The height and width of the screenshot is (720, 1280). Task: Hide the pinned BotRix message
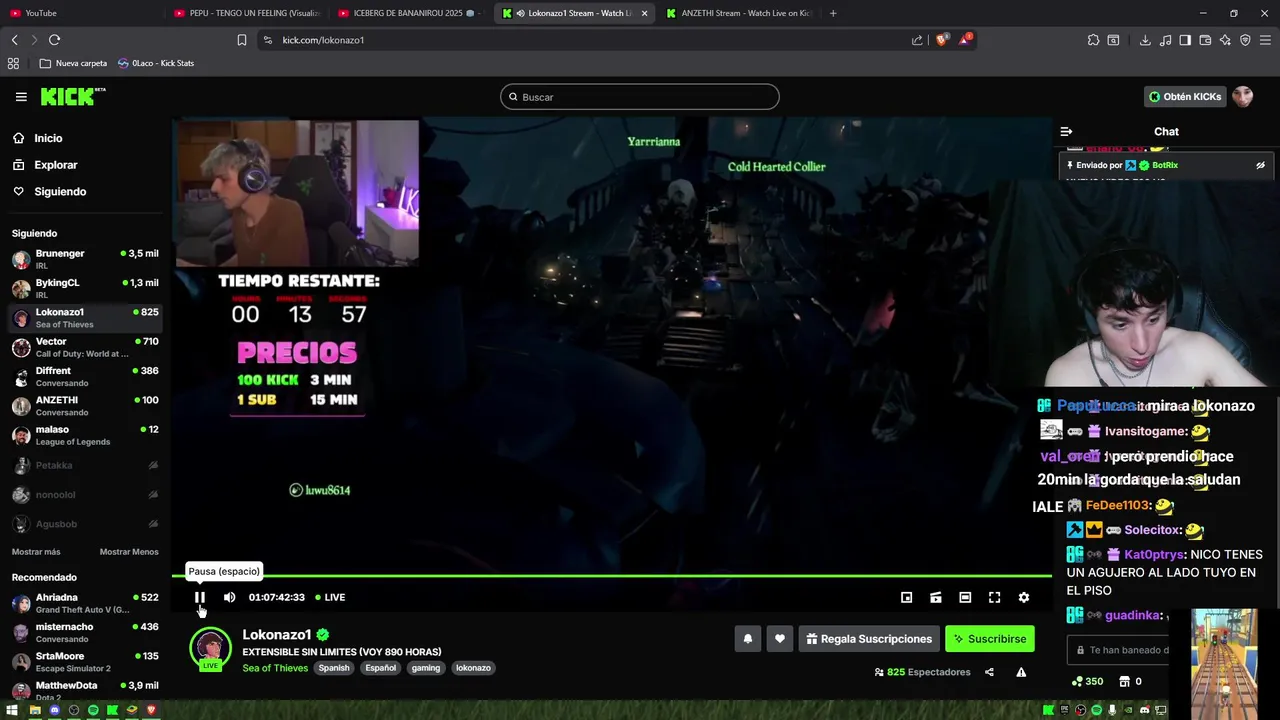point(1260,165)
